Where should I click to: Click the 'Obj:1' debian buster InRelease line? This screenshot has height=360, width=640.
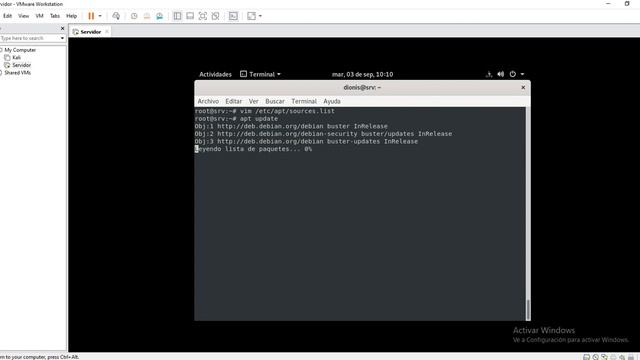pos(291,127)
